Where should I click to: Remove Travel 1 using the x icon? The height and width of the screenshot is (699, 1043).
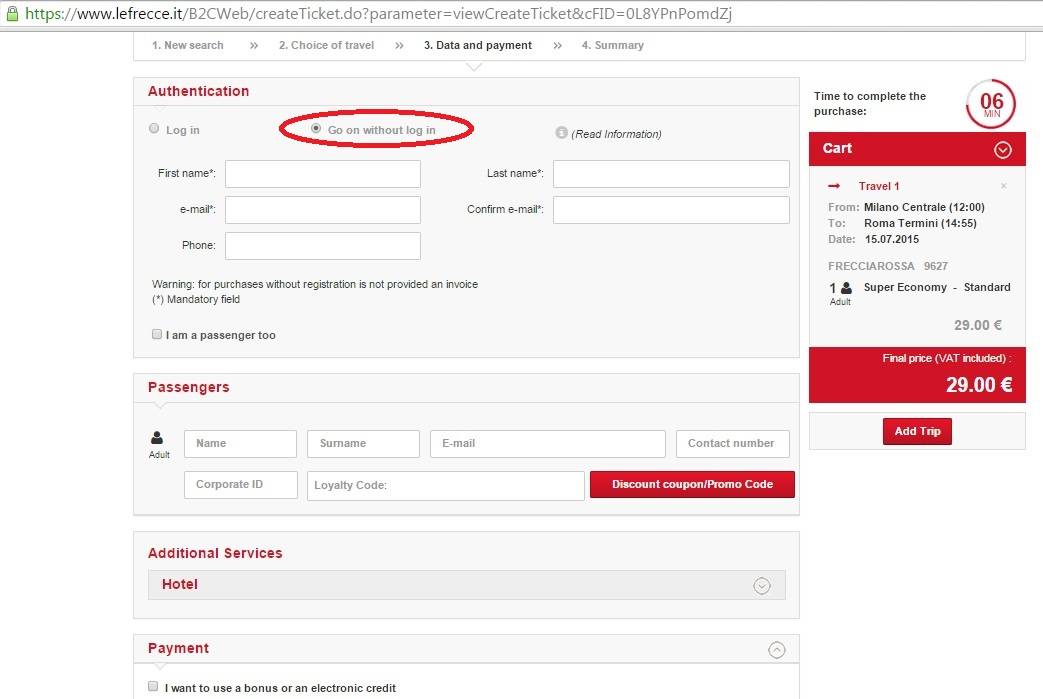(1003, 186)
